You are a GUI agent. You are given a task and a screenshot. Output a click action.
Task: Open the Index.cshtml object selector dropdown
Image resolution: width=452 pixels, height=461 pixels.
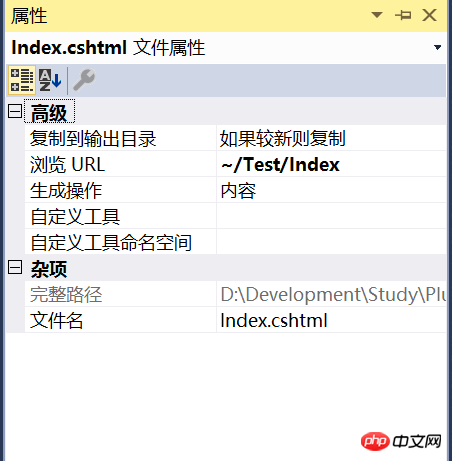tap(437, 47)
